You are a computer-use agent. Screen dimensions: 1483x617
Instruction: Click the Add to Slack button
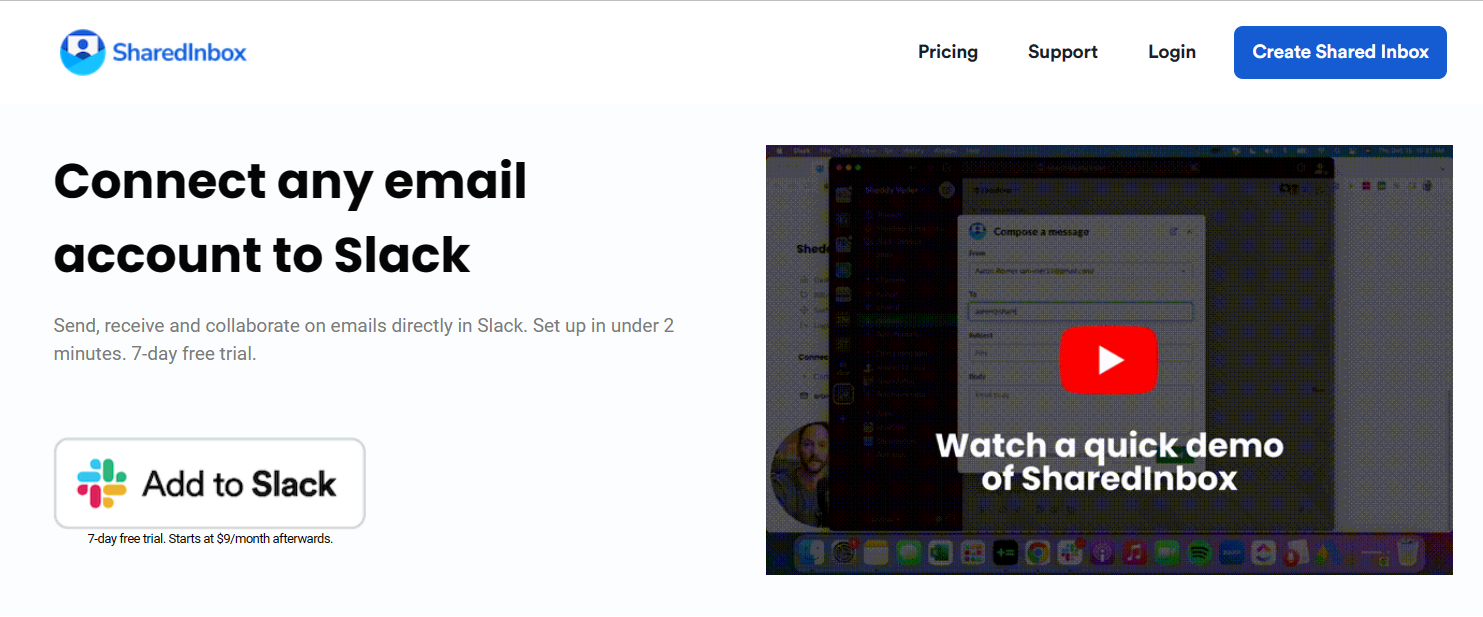click(209, 483)
